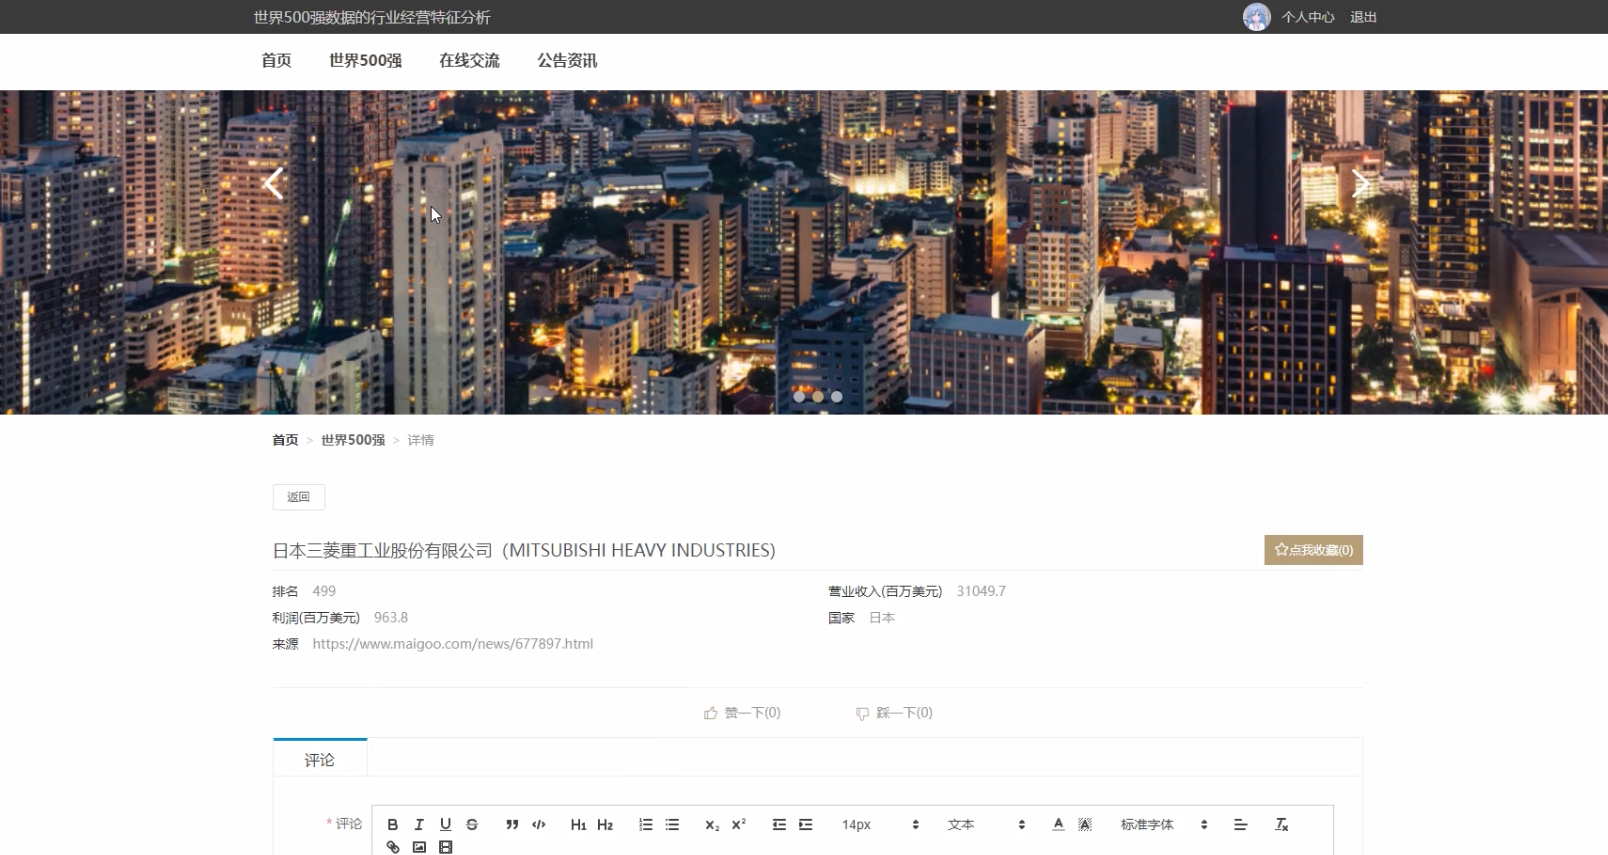The image size is (1608, 855).
Task: Insert a code block in the comment
Action: pyautogui.click(x=539, y=825)
